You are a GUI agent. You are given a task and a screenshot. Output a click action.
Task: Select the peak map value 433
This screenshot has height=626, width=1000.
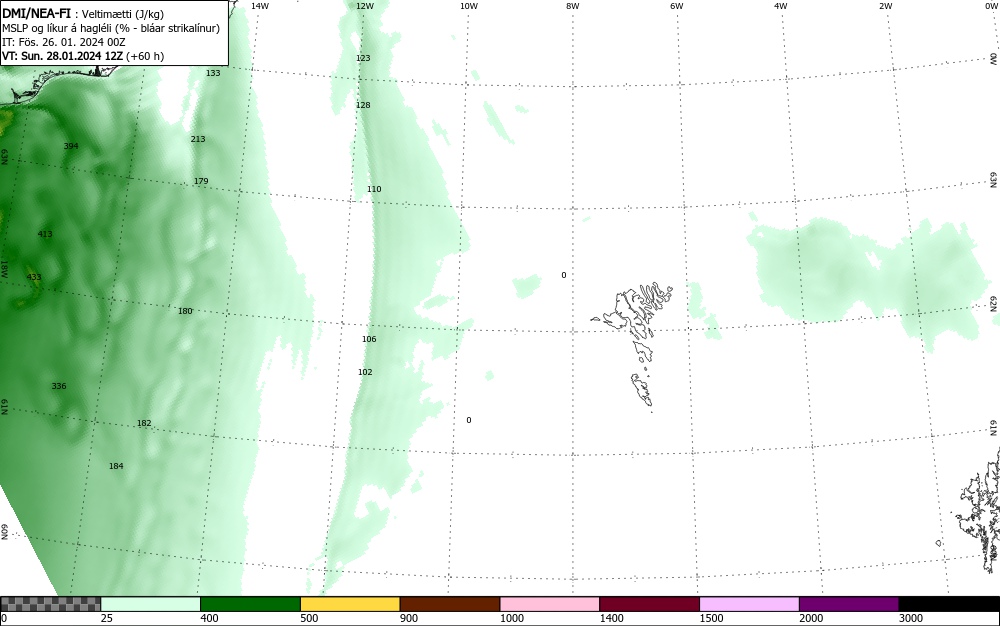point(34,277)
